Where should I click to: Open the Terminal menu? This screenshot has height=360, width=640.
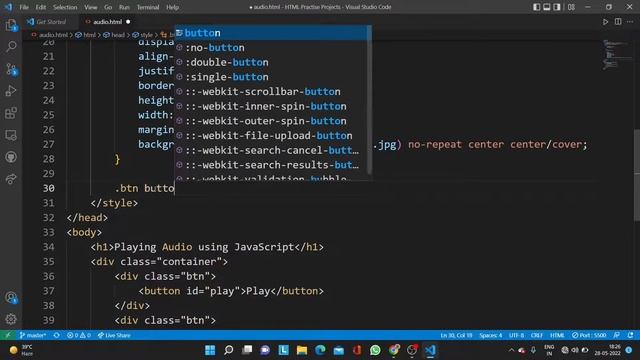coord(148,7)
